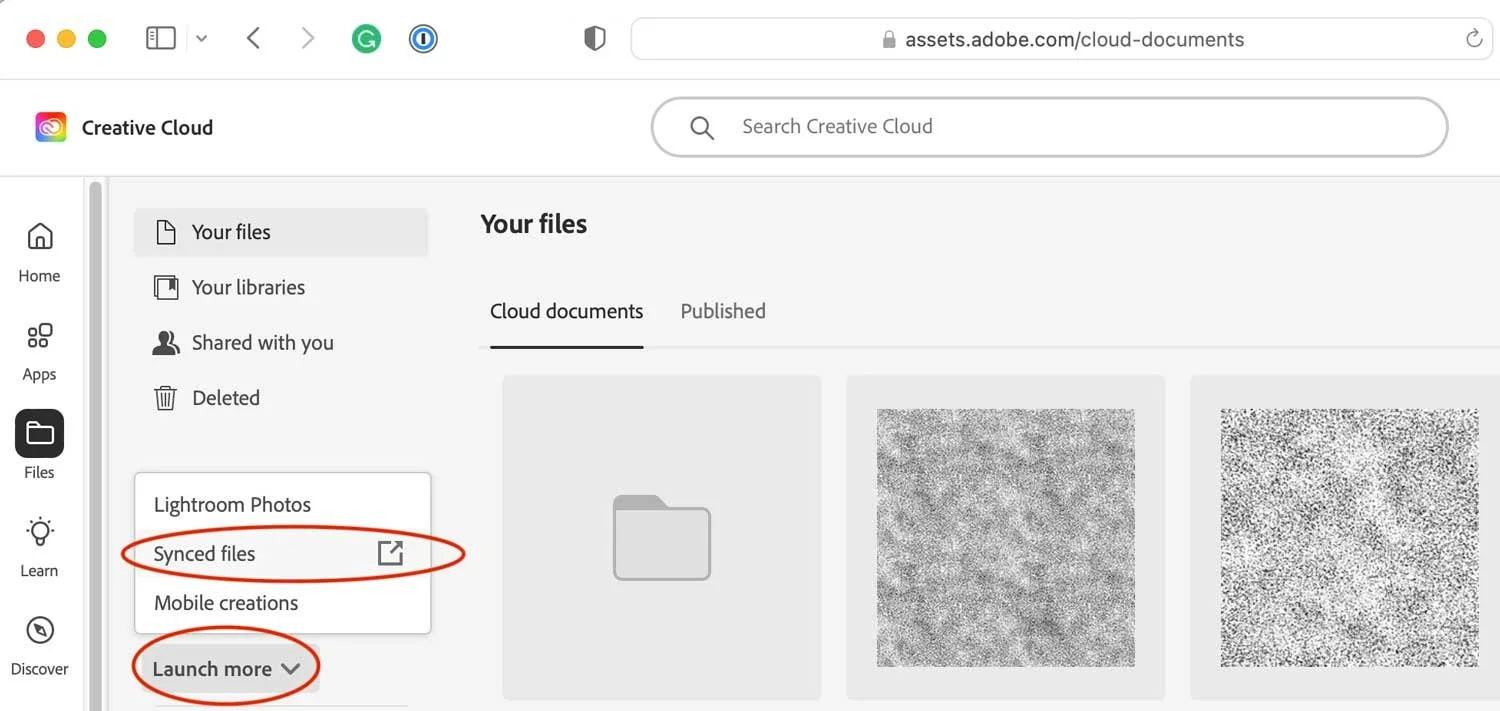Go back with the browser back arrow
The image size is (1500, 711).
(x=254, y=39)
